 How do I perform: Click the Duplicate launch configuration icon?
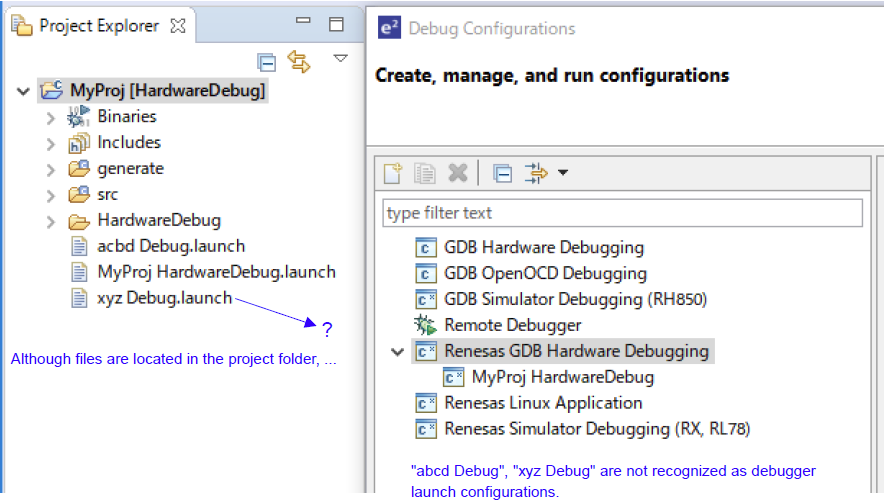pyautogui.click(x=425, y=174)
